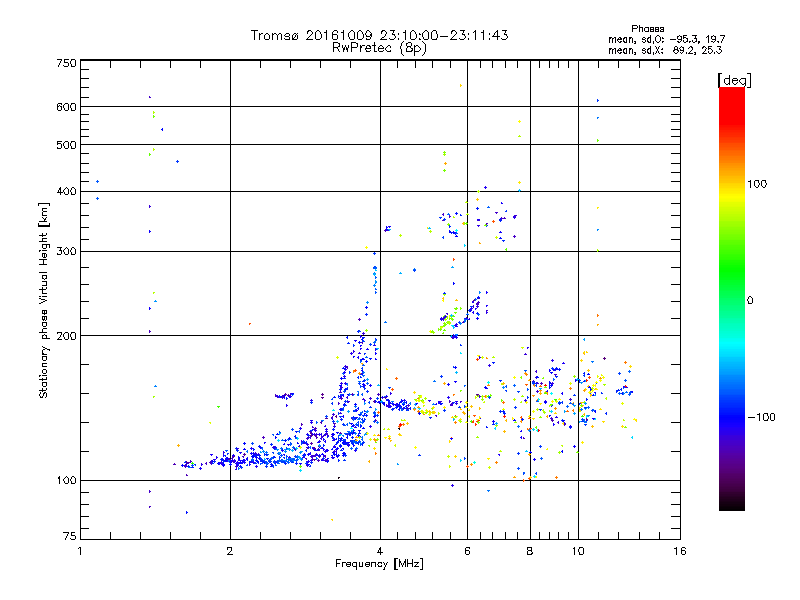Click the x-axis tick label "10"
The image size is (800, 600).
(578, 551)
